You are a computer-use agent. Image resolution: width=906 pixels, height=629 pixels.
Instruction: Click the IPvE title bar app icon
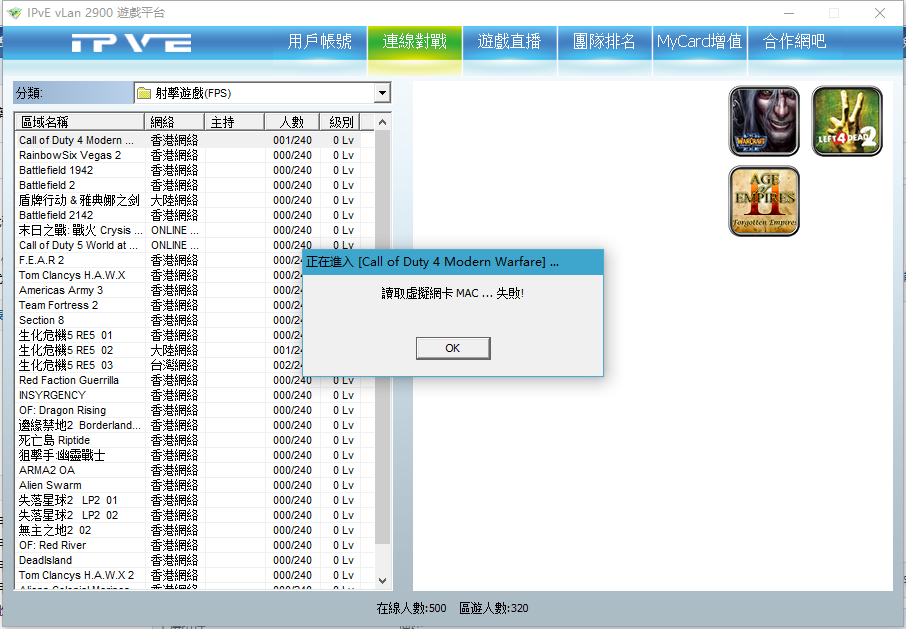click(x=14, y=13)
